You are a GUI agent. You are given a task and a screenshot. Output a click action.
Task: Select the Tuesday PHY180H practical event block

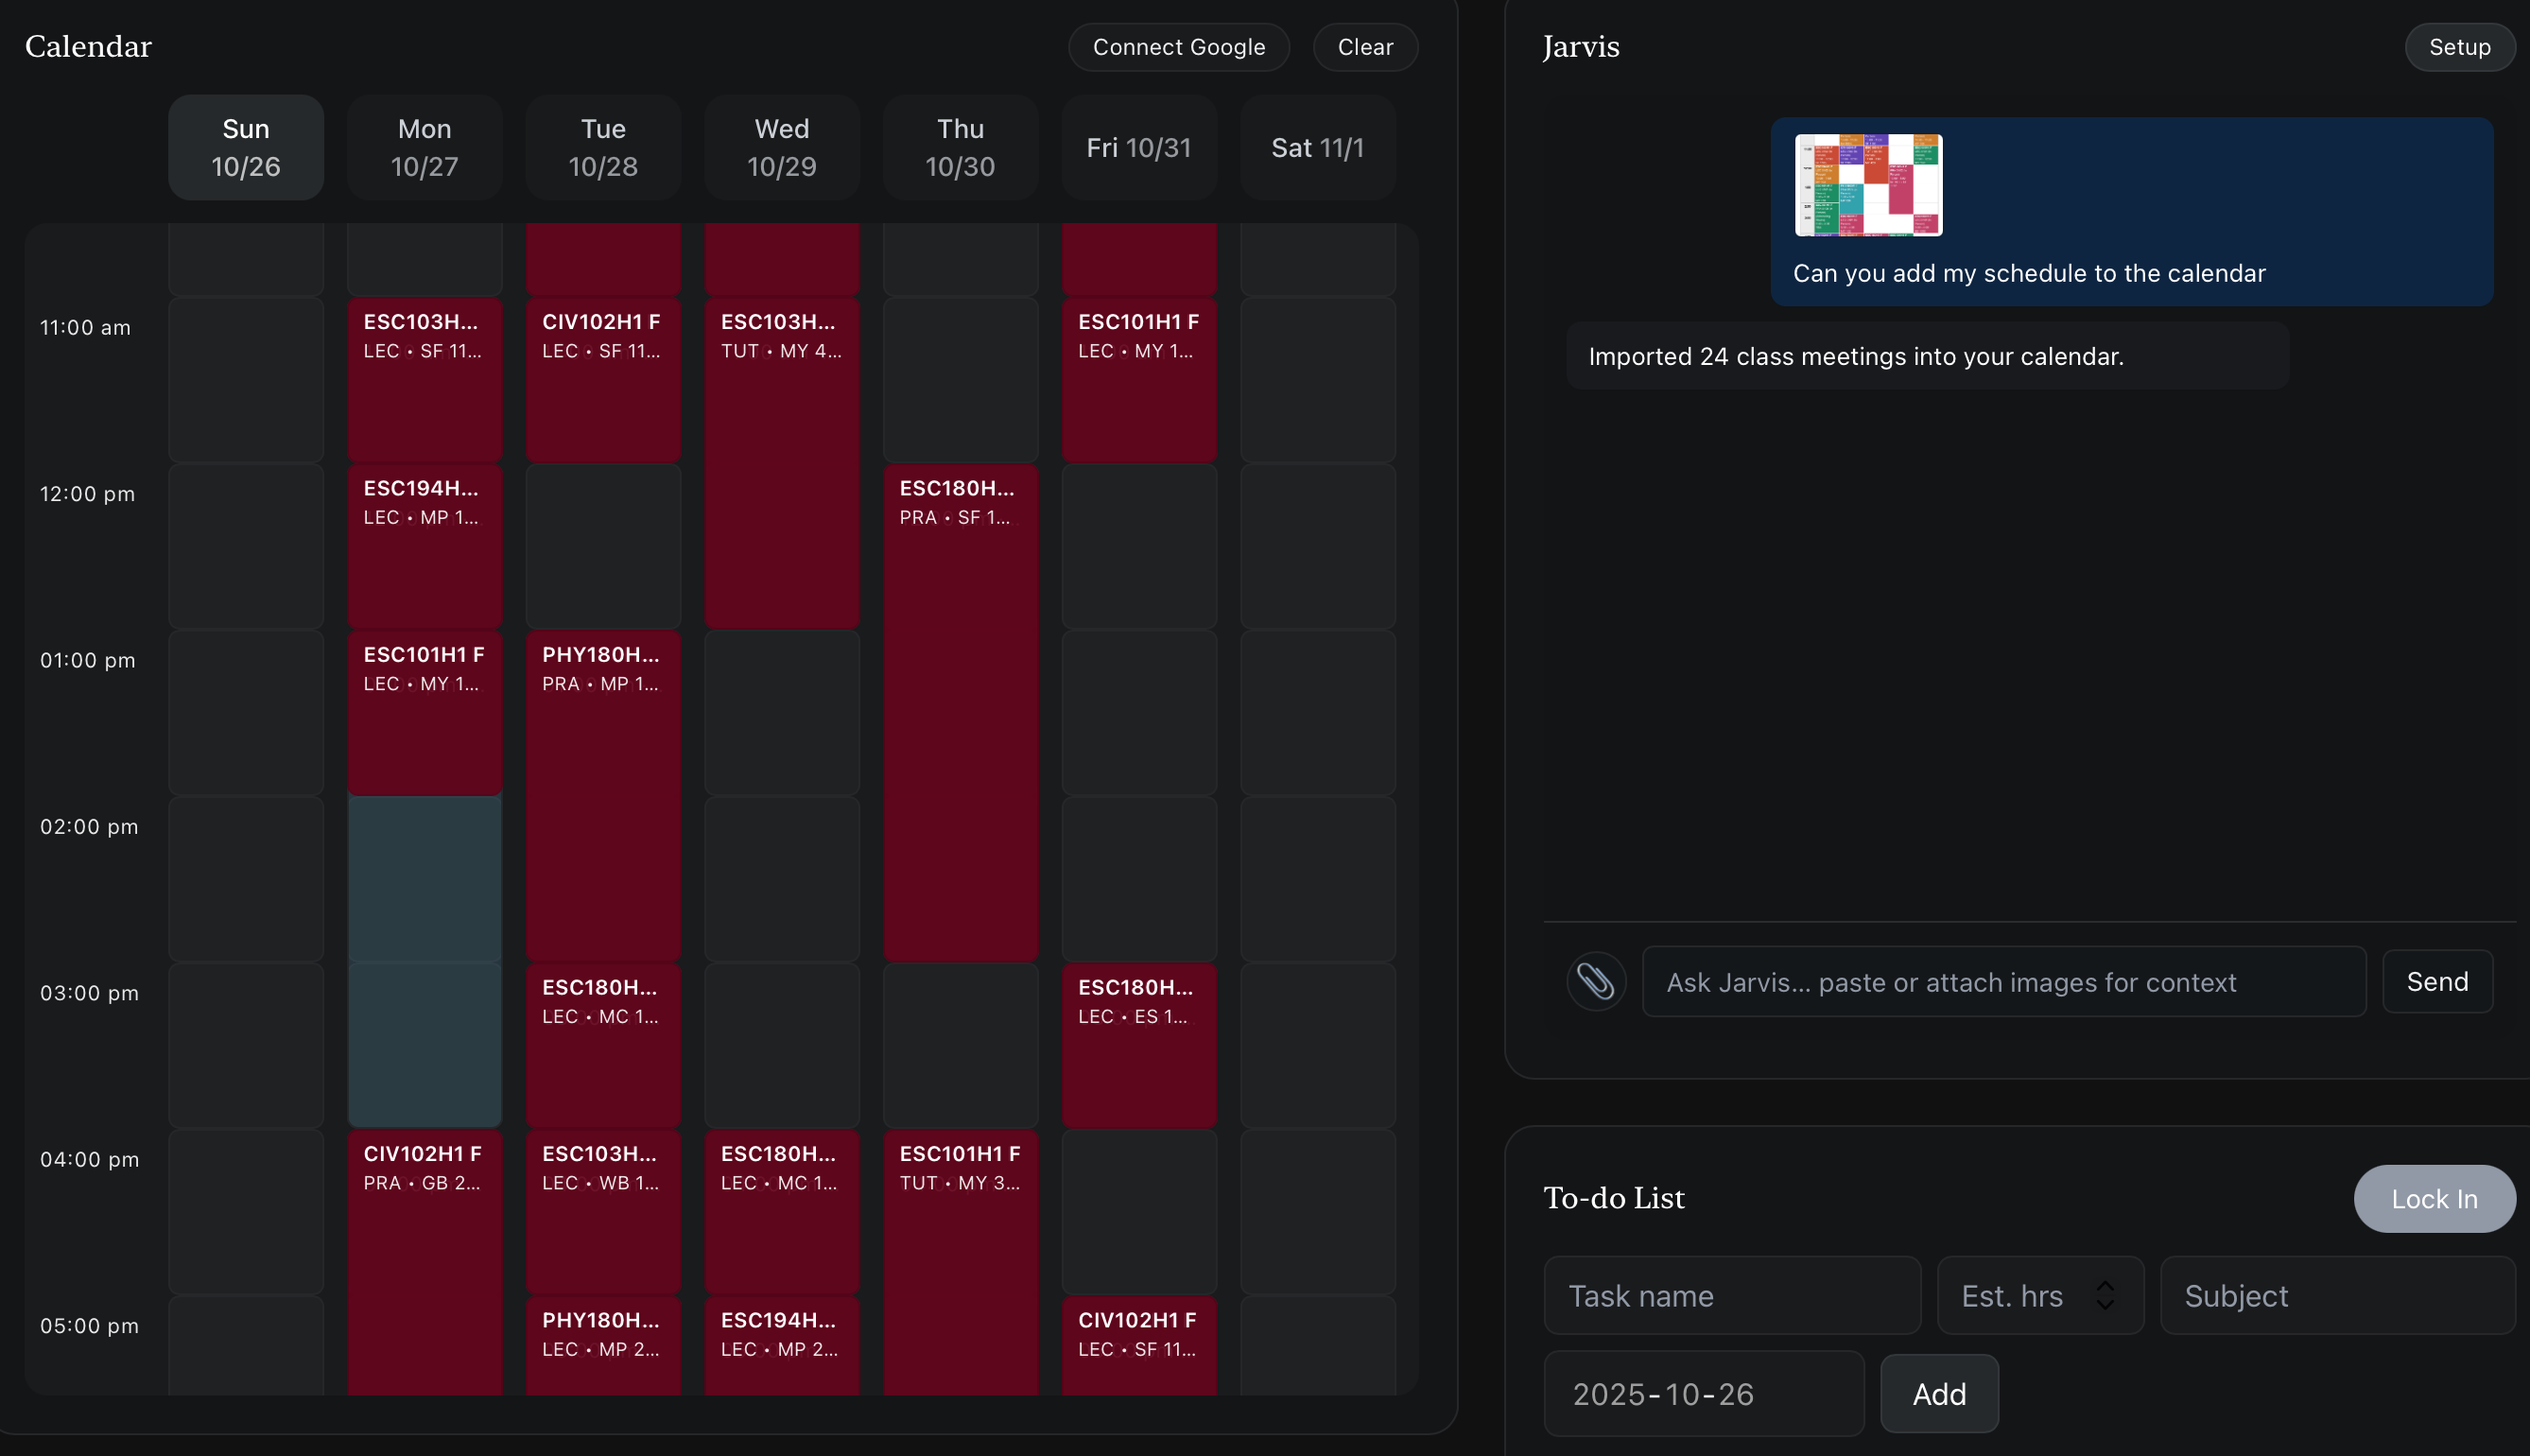pos(603,795)
